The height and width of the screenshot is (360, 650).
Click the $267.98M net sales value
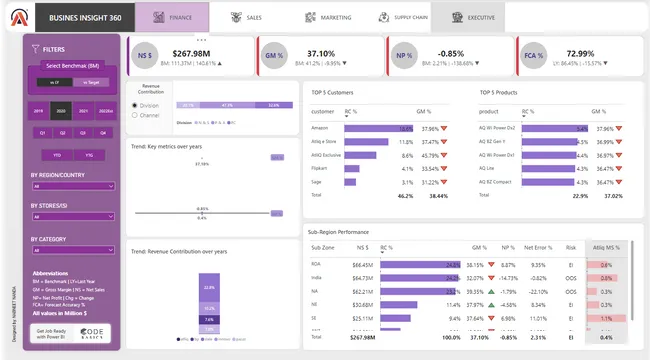pyautogui.click(x=191, y=54)
